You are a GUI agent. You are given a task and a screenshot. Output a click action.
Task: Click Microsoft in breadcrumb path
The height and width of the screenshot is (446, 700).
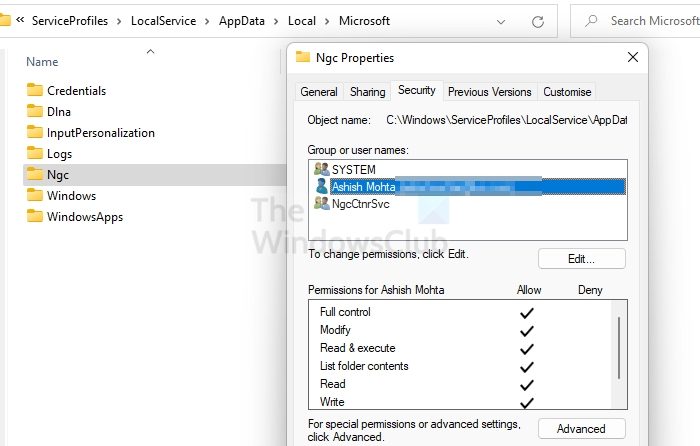point(364,21)
